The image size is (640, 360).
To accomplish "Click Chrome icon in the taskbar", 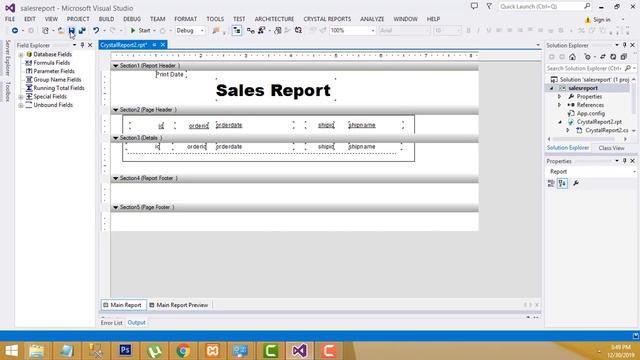I will click(183, 350).
